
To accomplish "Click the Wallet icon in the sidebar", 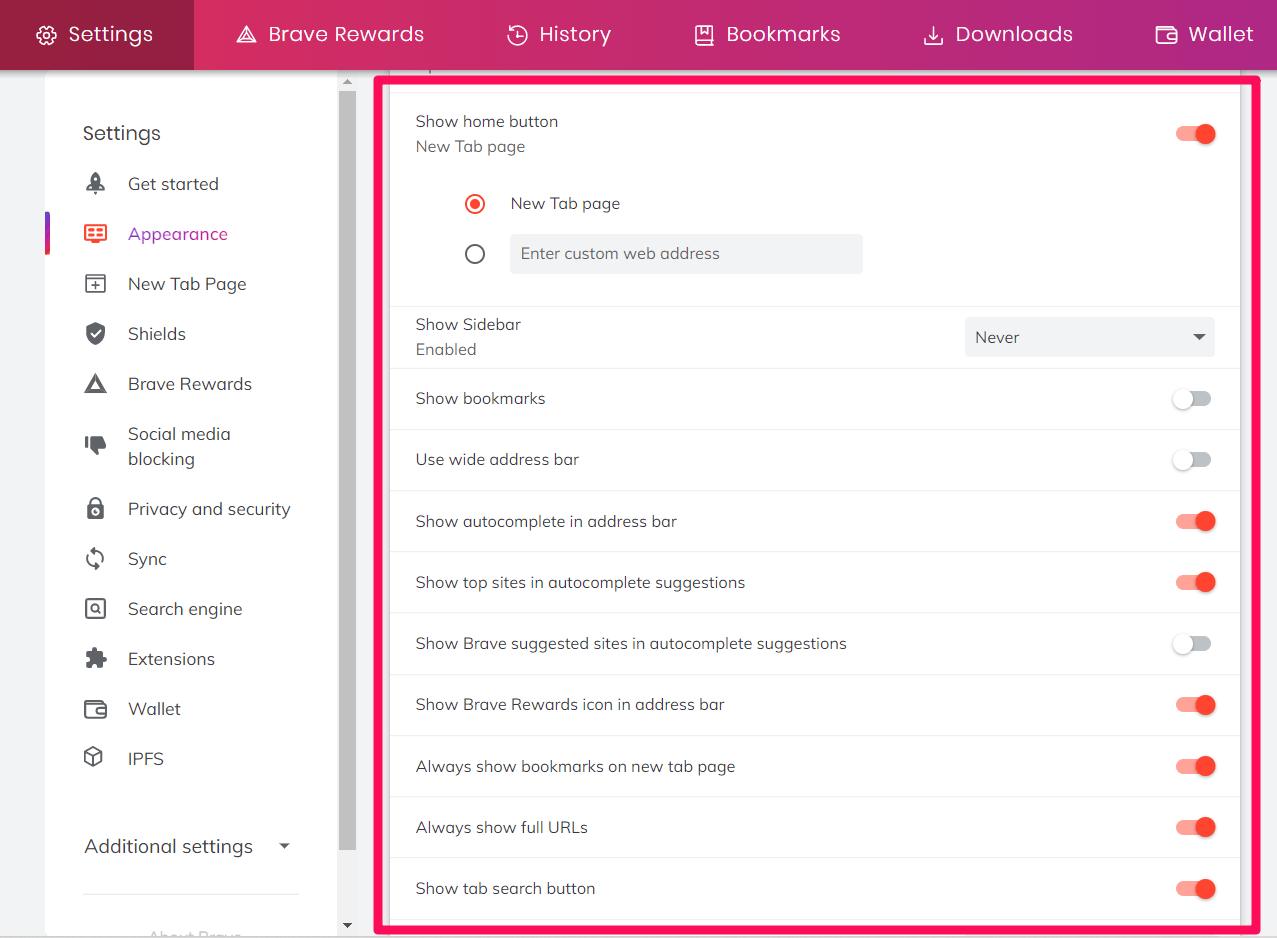I will (x=95, y=708).
